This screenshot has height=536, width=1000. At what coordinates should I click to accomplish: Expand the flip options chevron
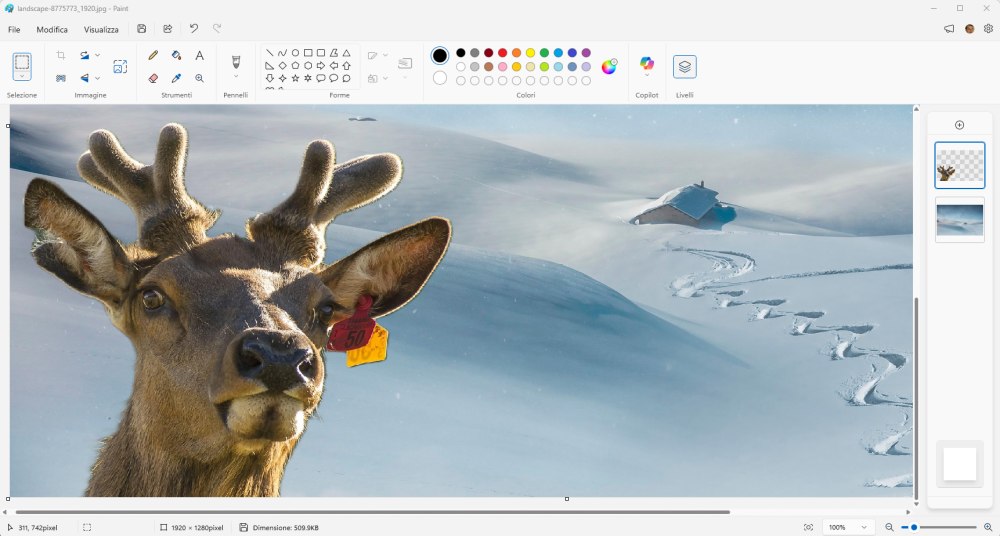[x=98, y=78]
